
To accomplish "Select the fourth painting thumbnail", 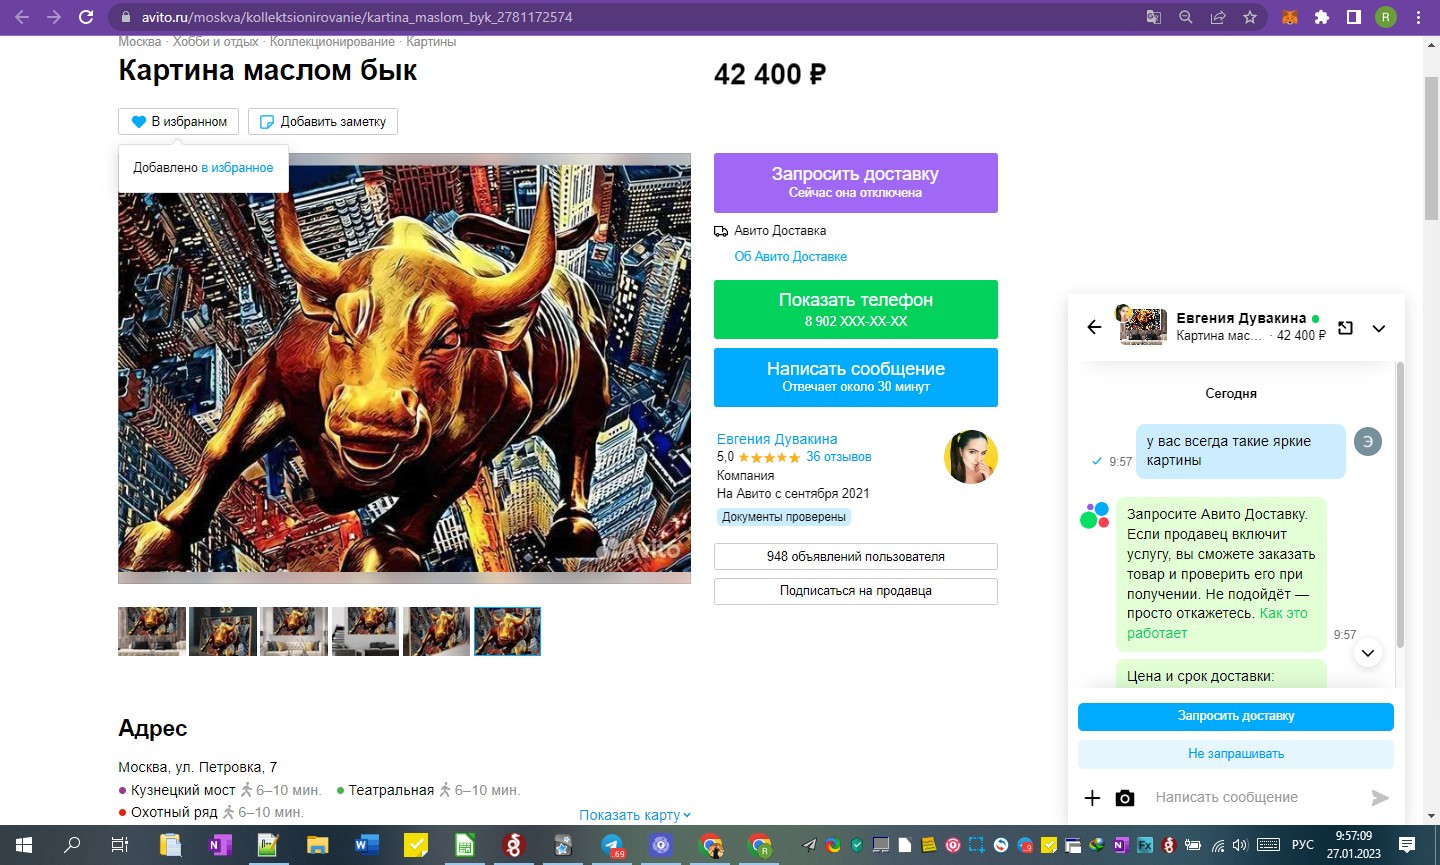I will (365, 631).
